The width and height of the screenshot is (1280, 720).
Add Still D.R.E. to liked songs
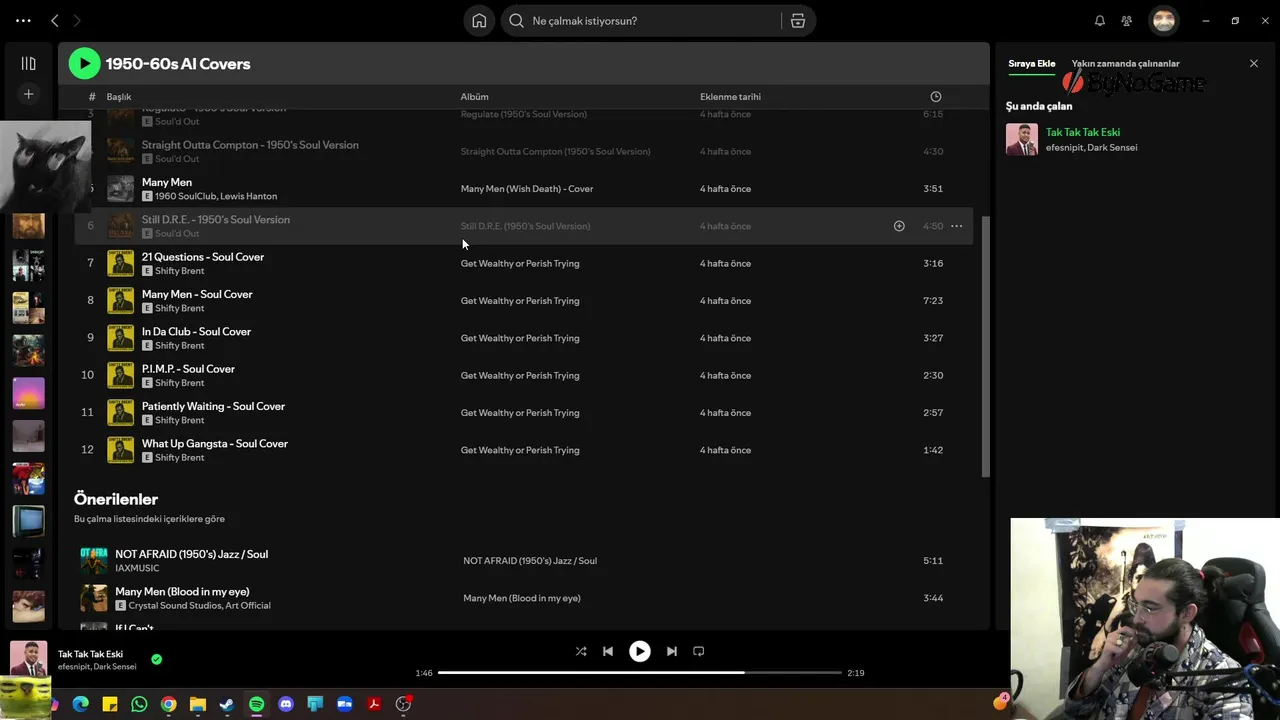point(899,226)
